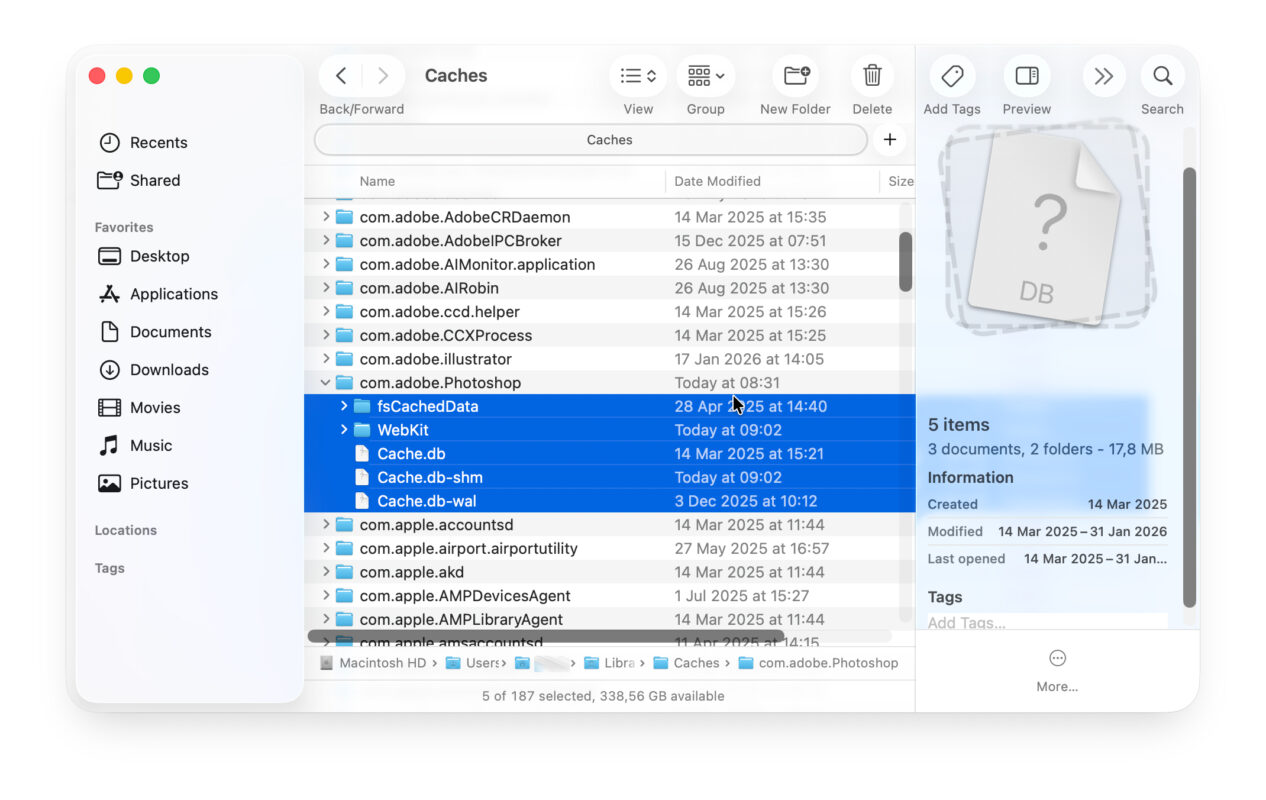
Task: Sort by the Name column header
Action: (377, 181)
